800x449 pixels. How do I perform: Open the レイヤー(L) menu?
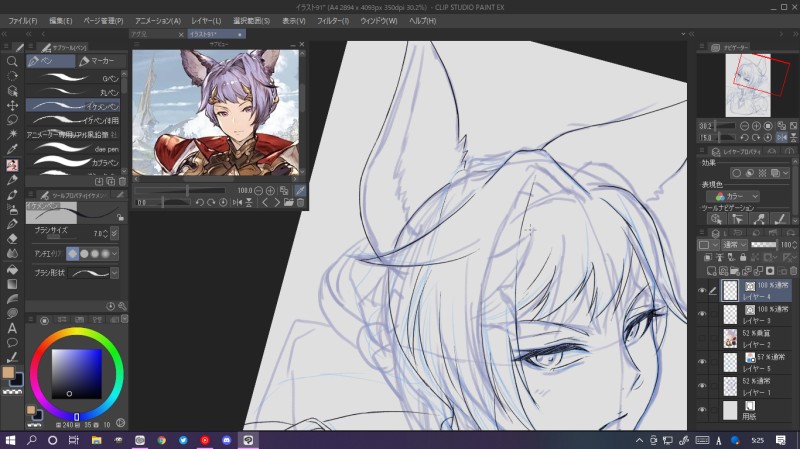click(x=206, y=21)
